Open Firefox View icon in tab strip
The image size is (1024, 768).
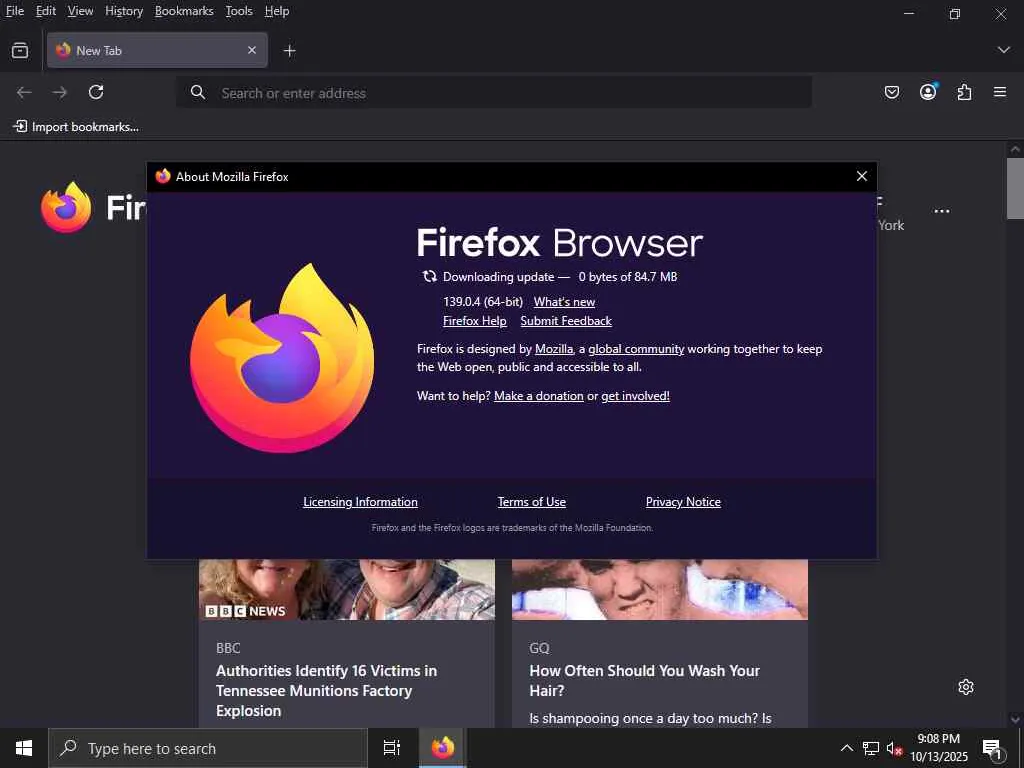tap(20, 50)
